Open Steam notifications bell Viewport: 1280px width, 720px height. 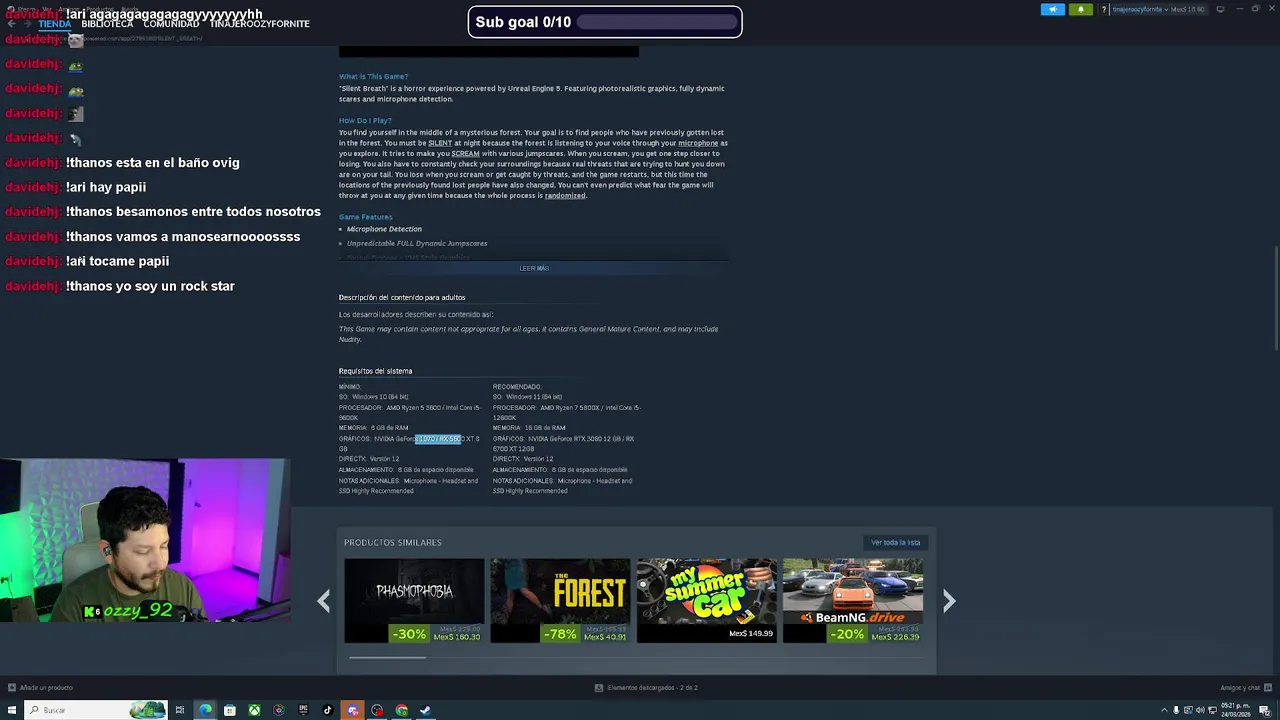click(x=1080, y=9)
